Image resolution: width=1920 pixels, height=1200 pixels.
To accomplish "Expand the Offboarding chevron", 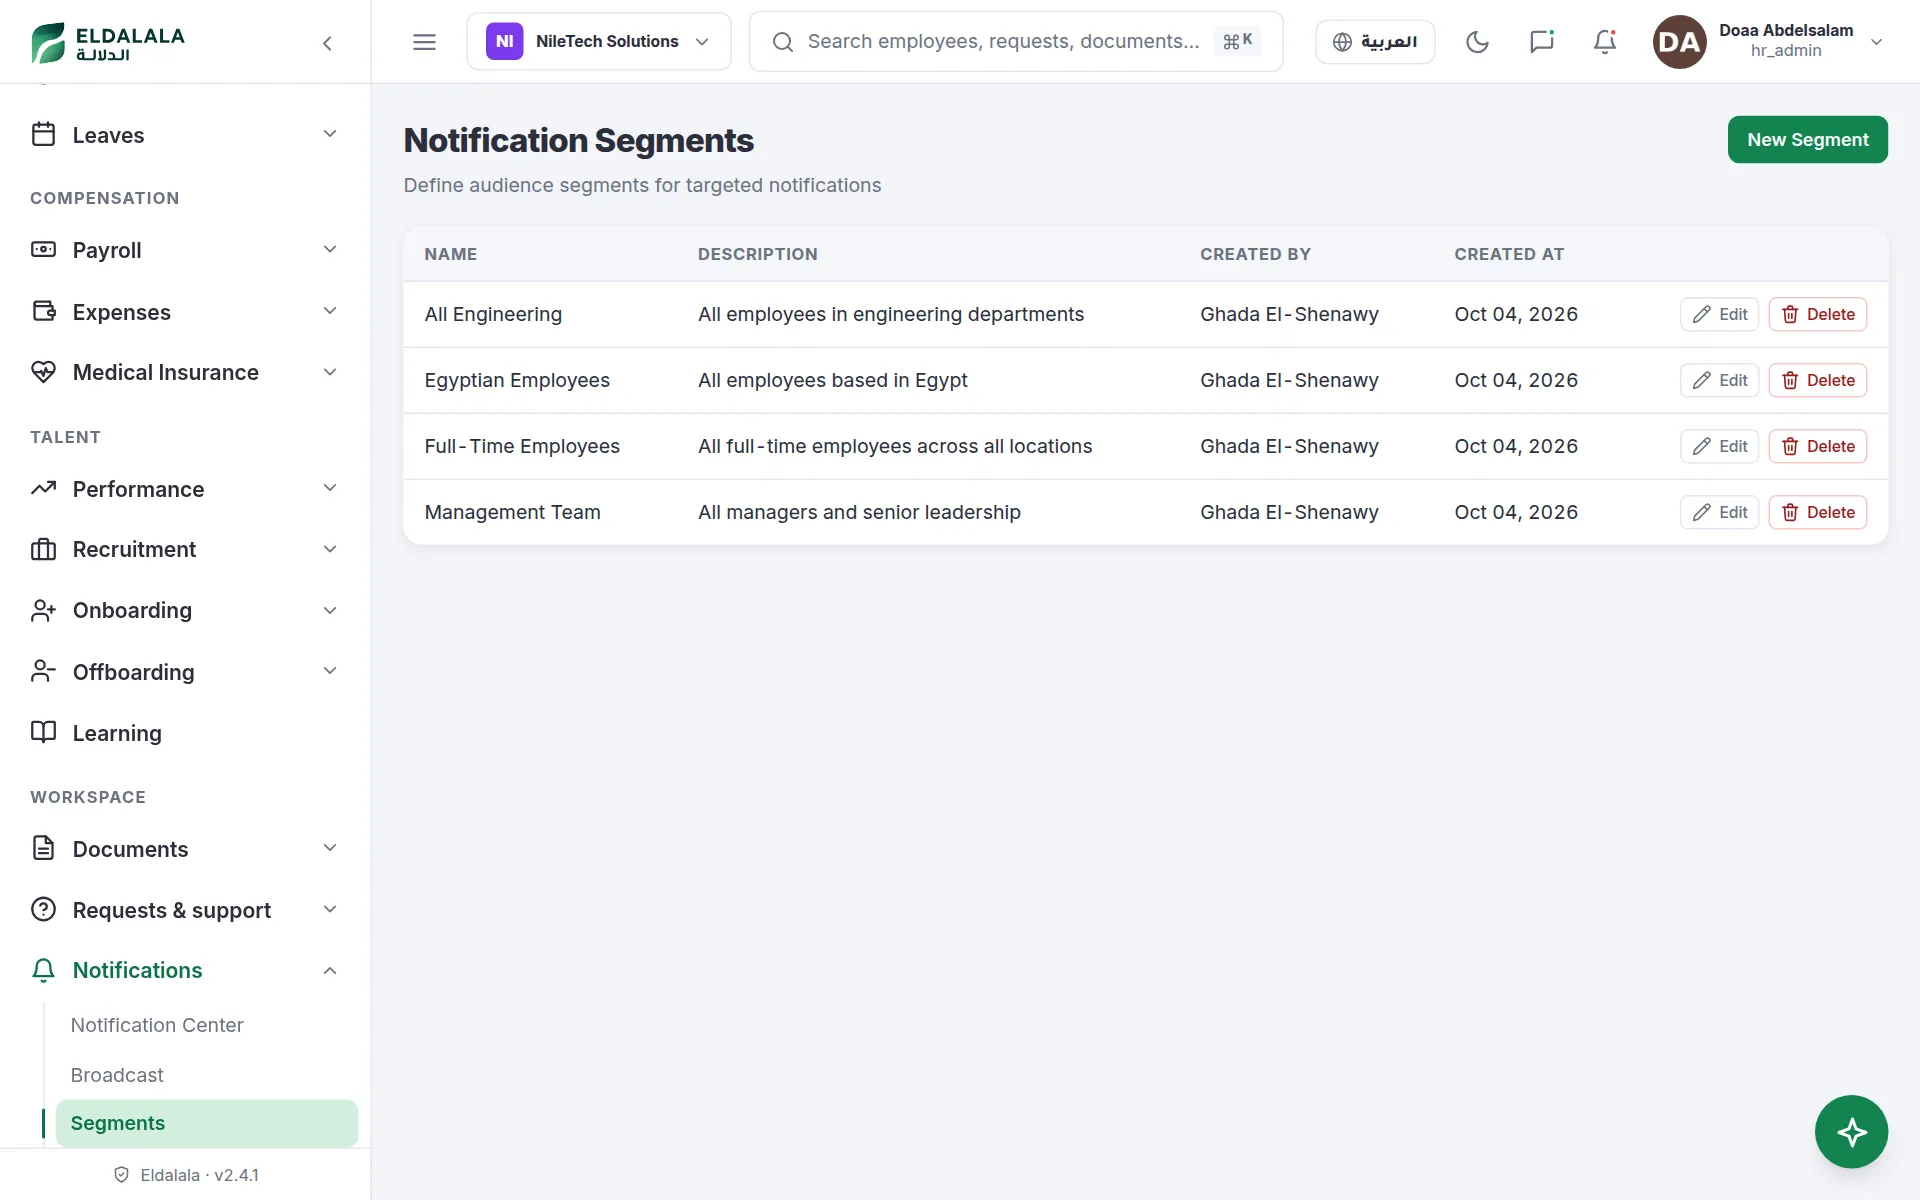I will [330, 671].
